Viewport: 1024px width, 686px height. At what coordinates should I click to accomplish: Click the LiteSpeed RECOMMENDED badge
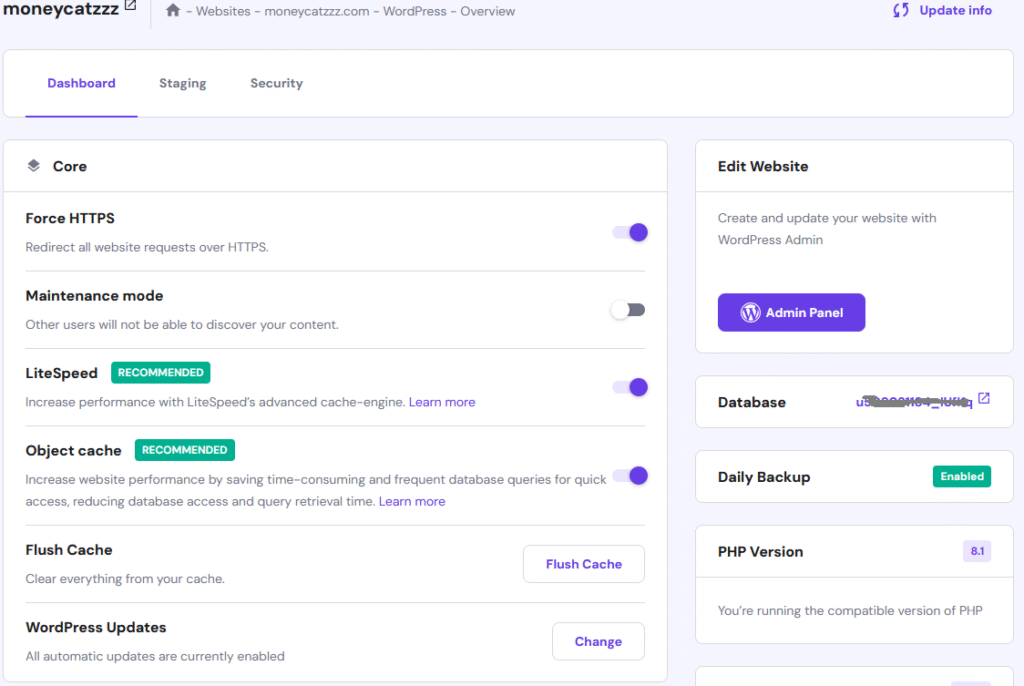tap(161, 372)
